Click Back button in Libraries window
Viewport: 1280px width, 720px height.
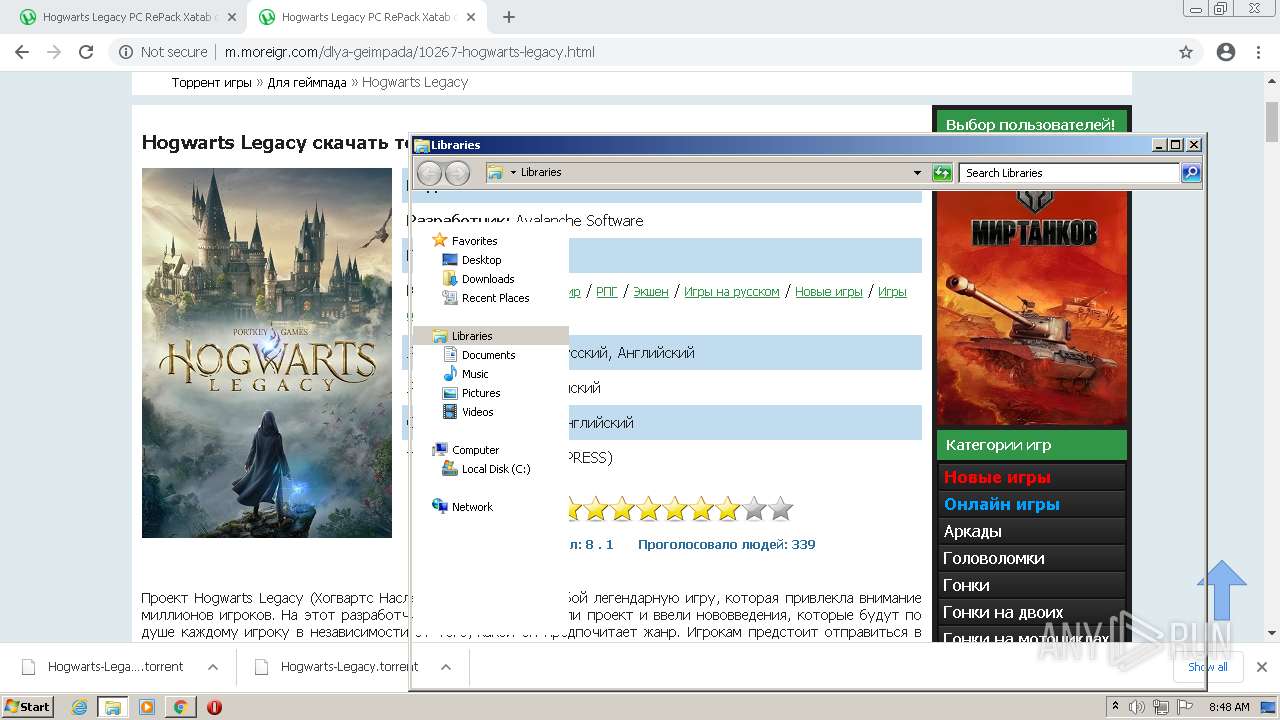coord(429,173)
